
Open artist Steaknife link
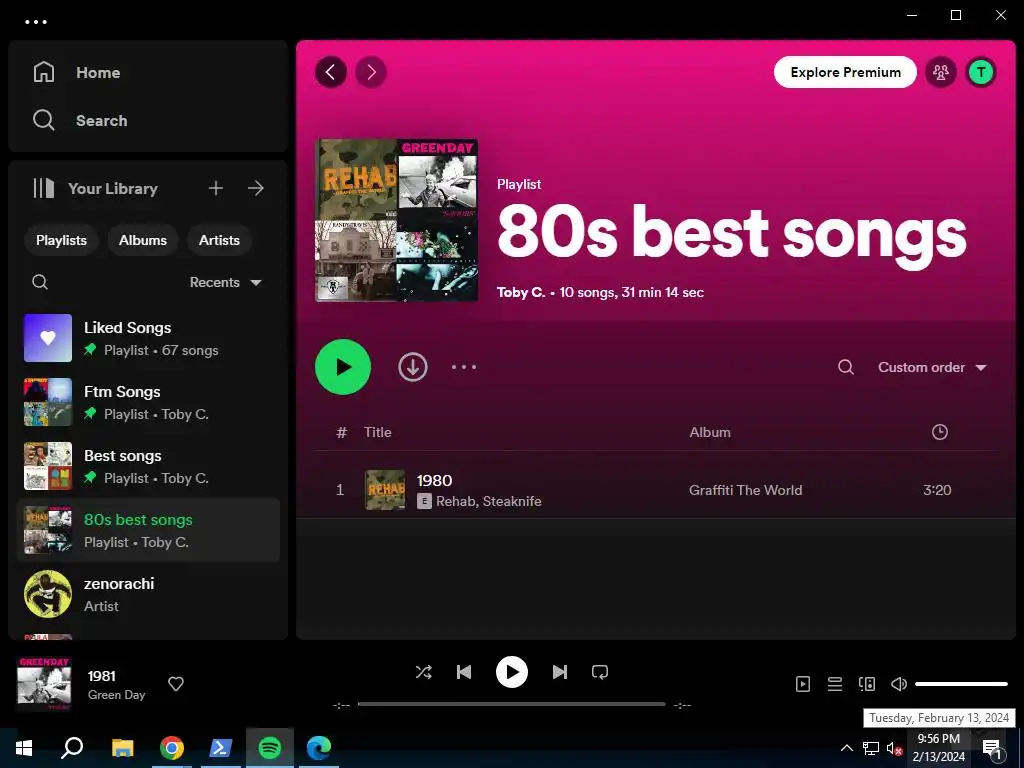coord(512,502)
